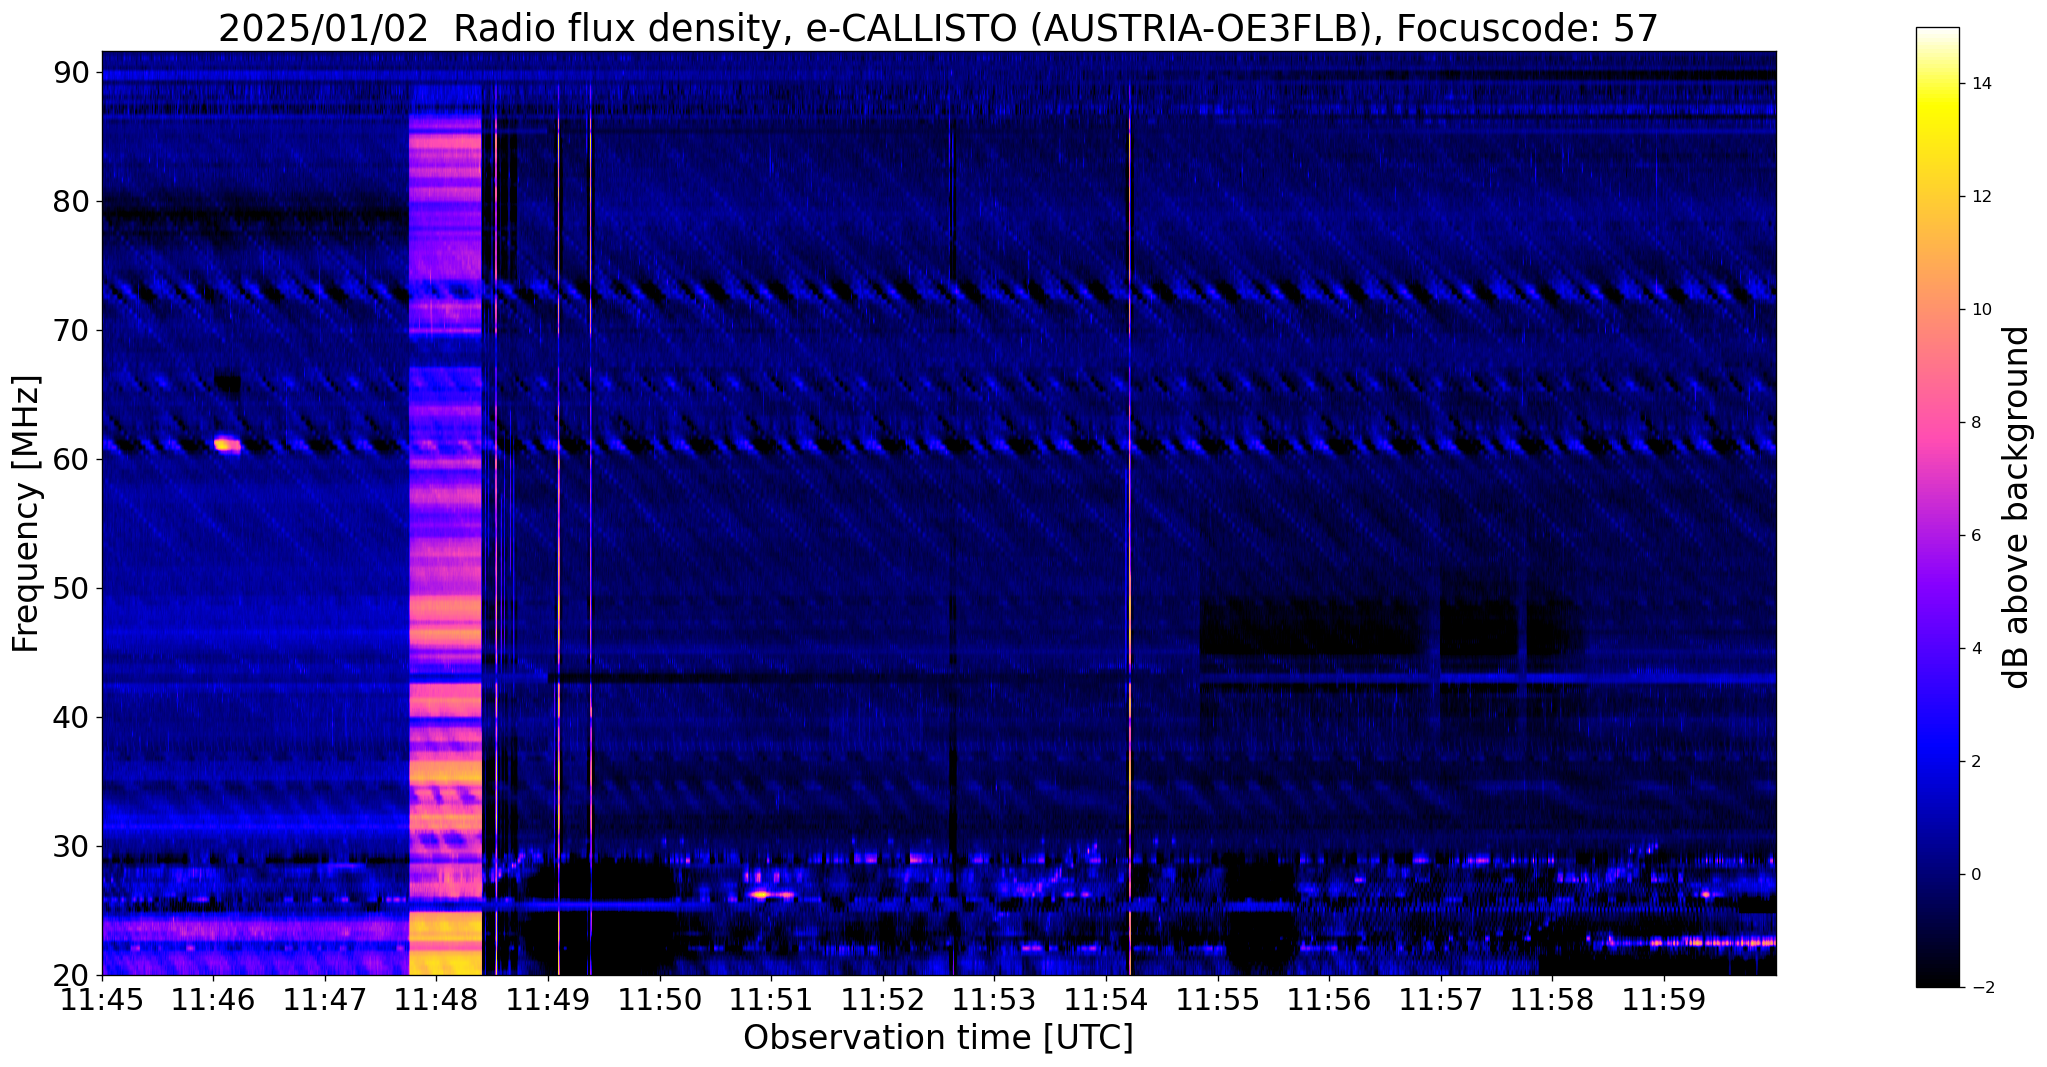Click the colorbar tick label 14

tap(1981, 84)
